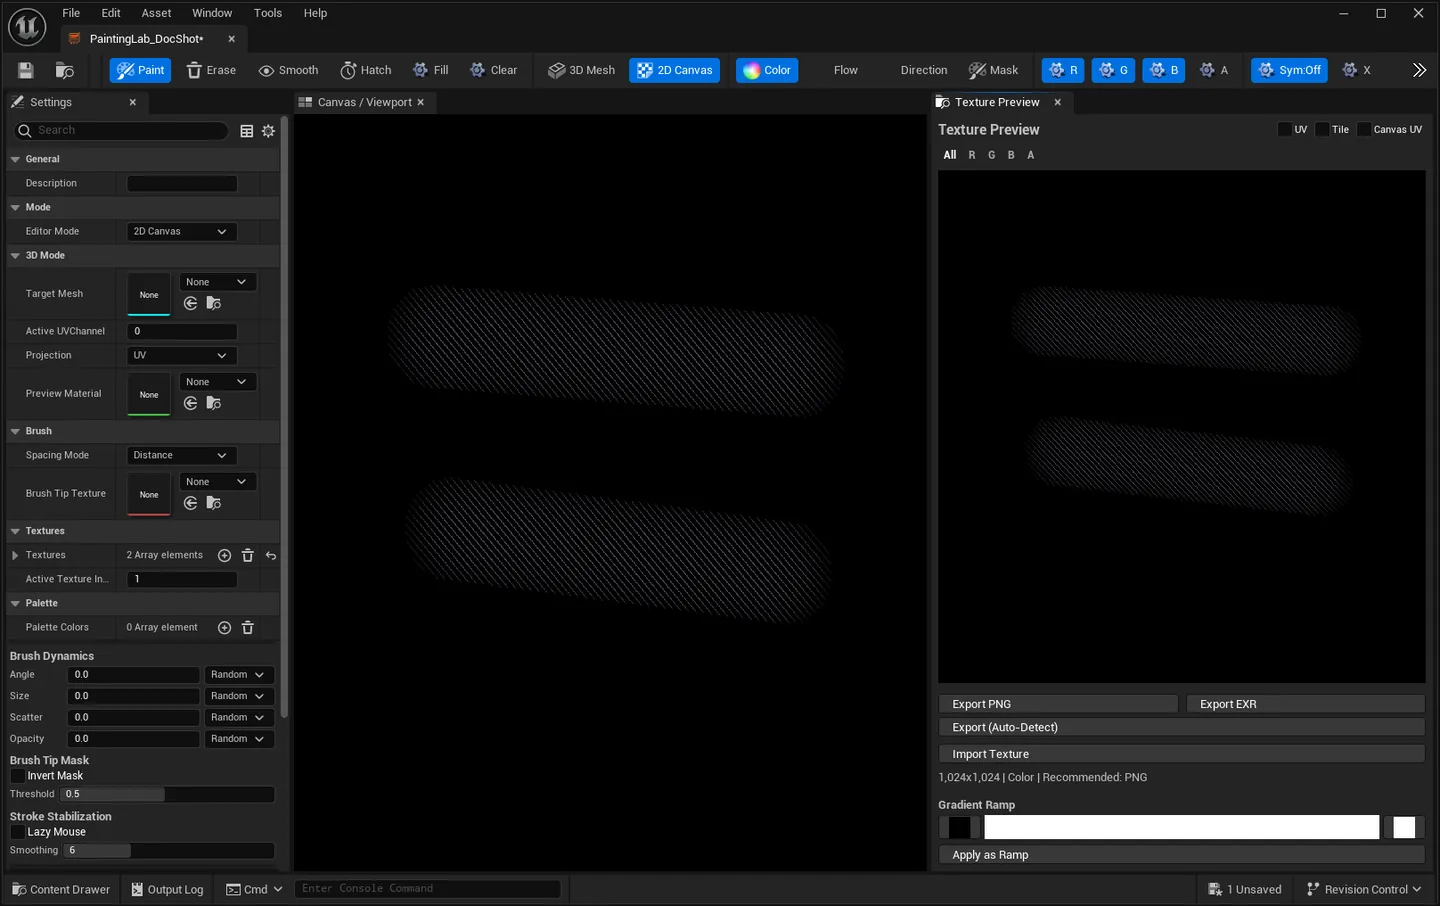Toggle Sym:Off symmetry button
1440x906 pixels.
pos(1289,70)
